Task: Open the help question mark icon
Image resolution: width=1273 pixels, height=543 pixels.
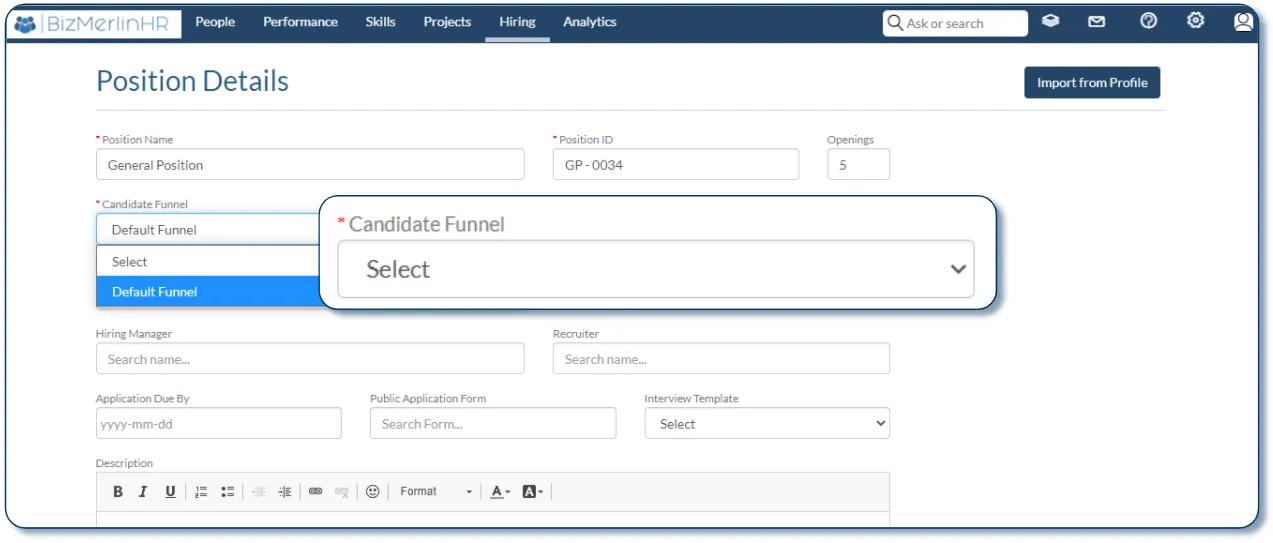Action: 1148,21
